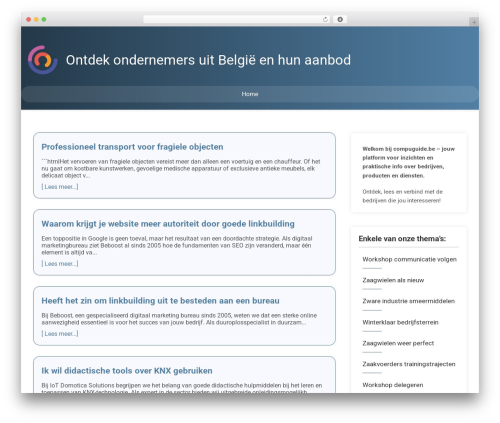Open the Home menu item

pyautogui.click(x=250, y=94)
